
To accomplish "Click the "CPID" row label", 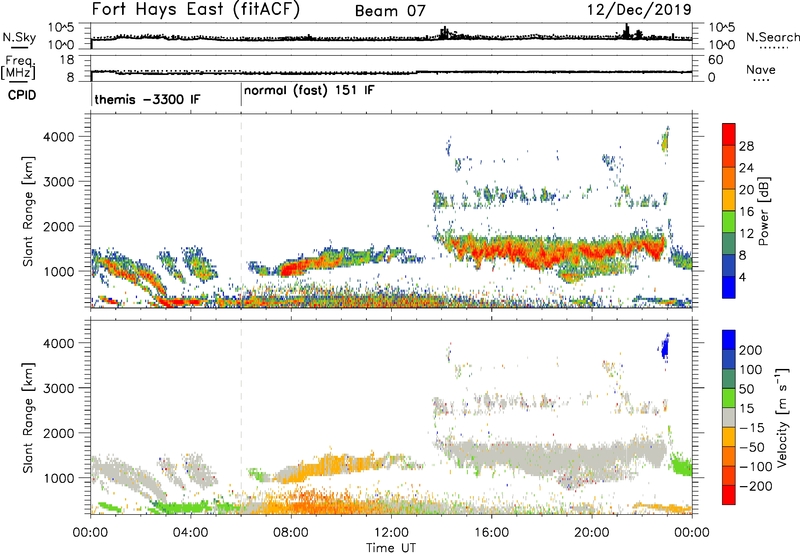I will pos(22,95).
